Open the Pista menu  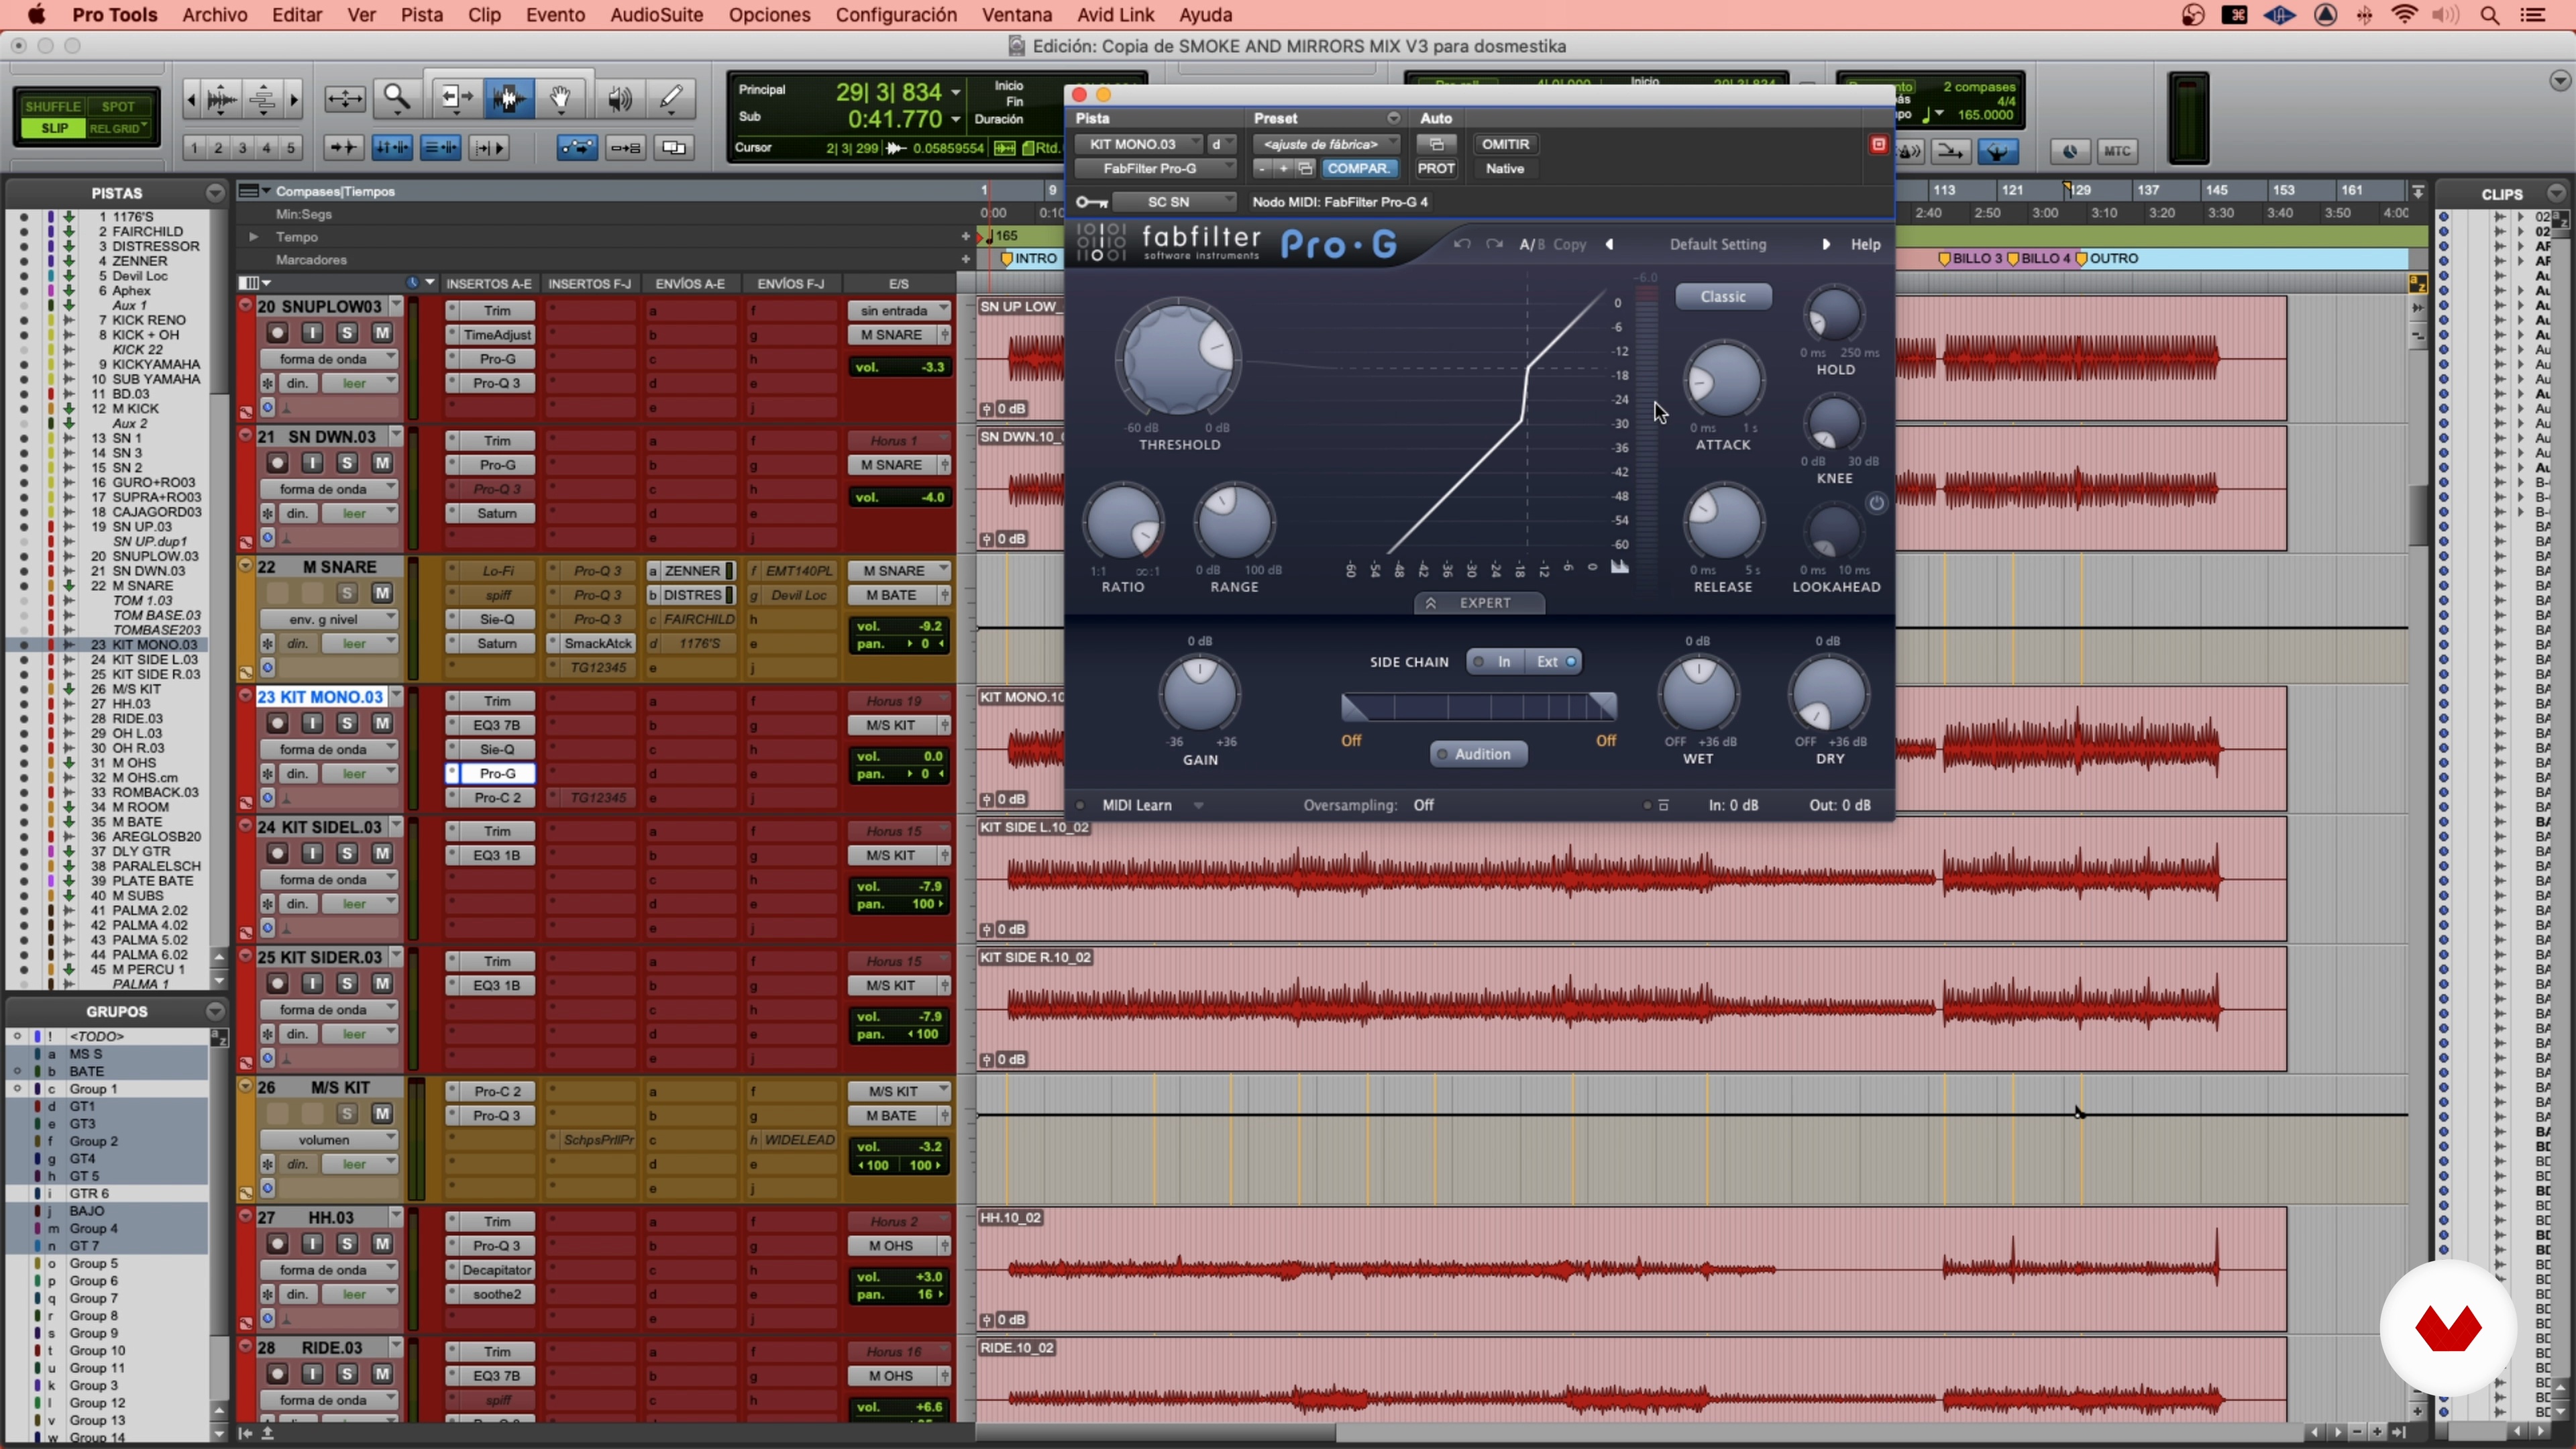422,15
